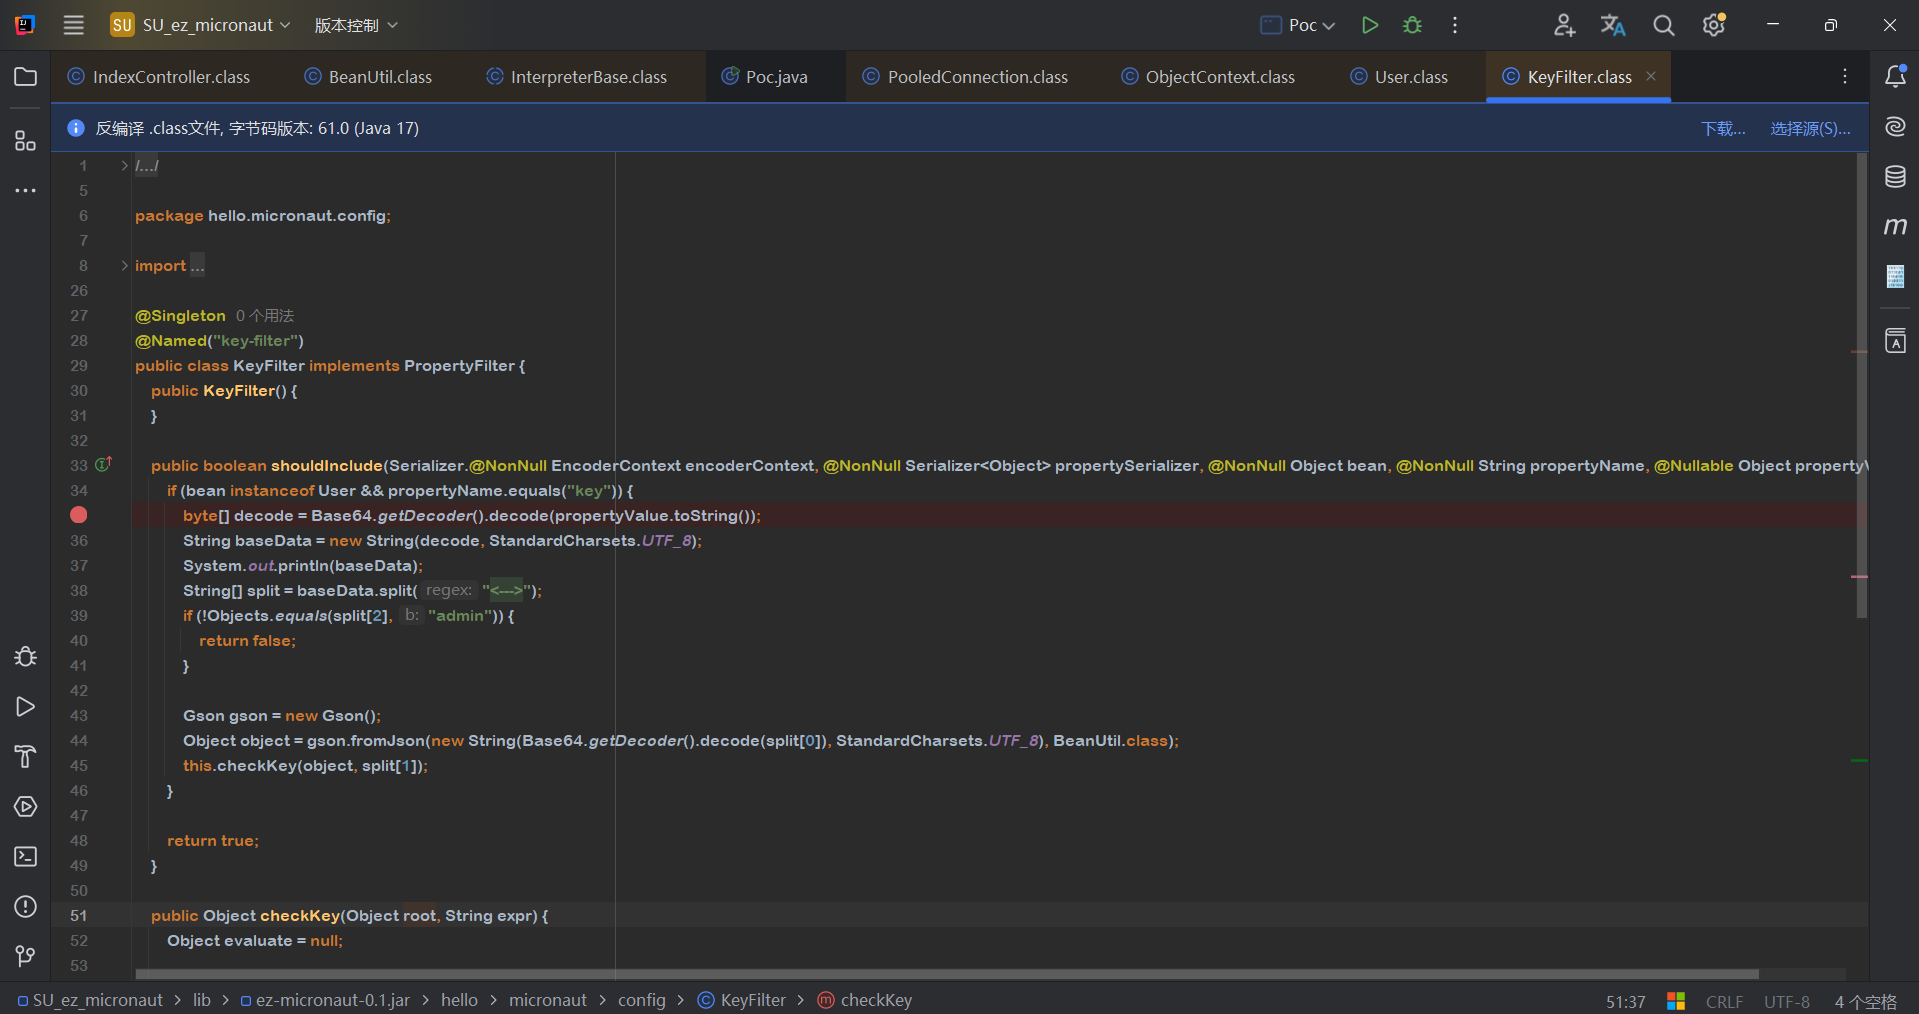Open the main hamburger menu
Screen dimensions: 1919x1014
73,25
